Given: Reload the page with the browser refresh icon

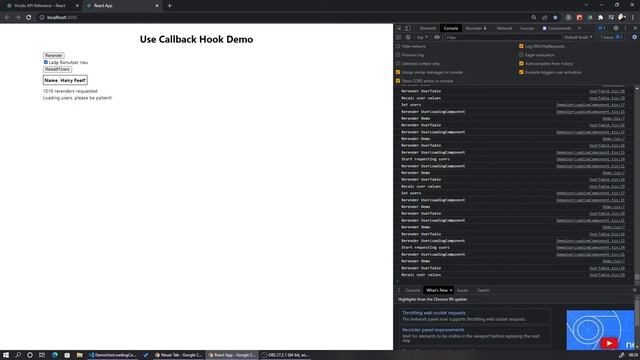Looking at the screenshot, I should [x=29, y=18].
